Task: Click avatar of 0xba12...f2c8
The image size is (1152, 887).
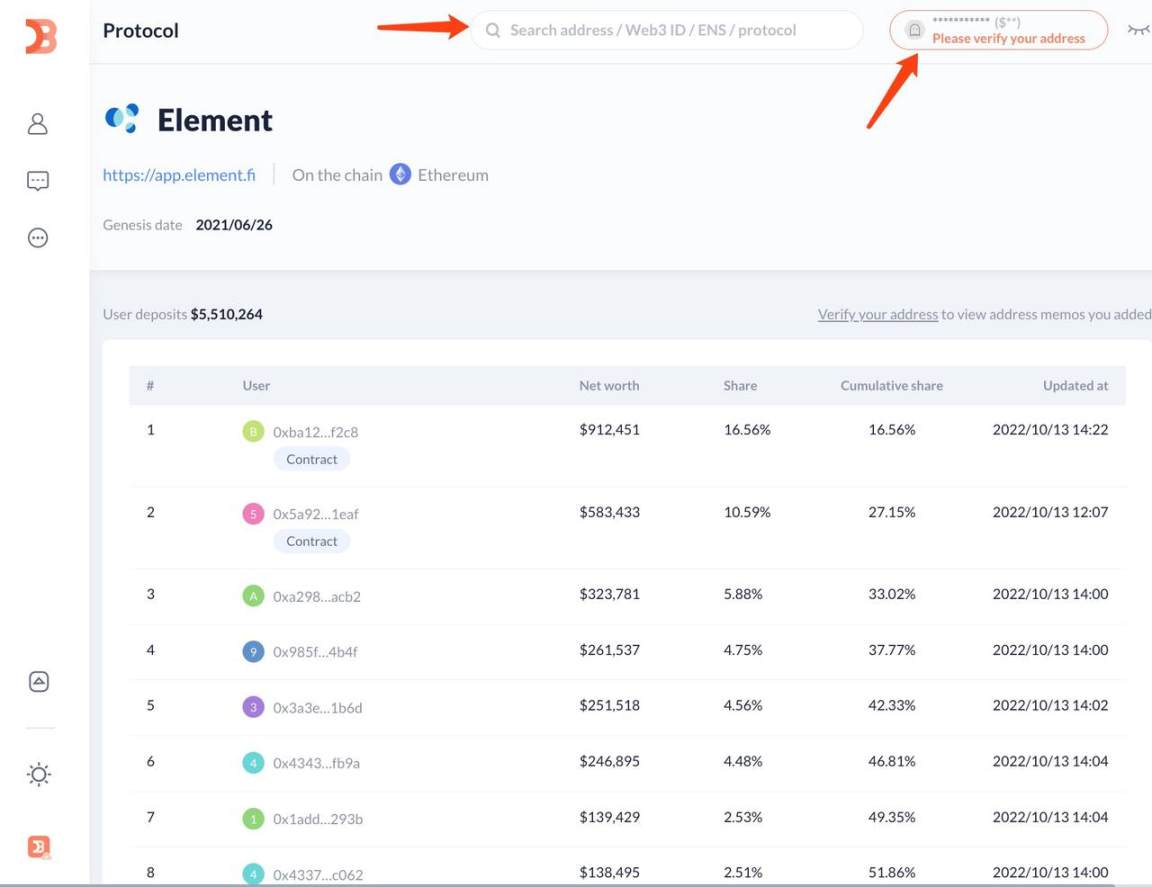Action: (253, 431)
